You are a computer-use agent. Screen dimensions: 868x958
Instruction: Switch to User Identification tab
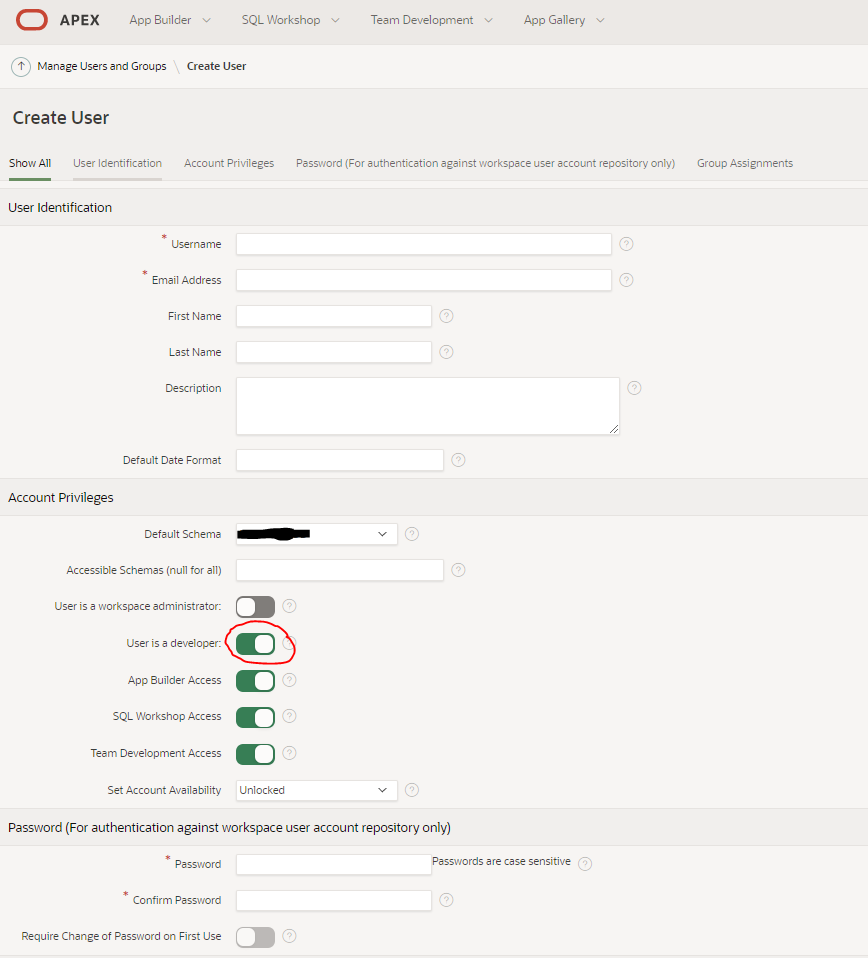click(x=117, y=163)
